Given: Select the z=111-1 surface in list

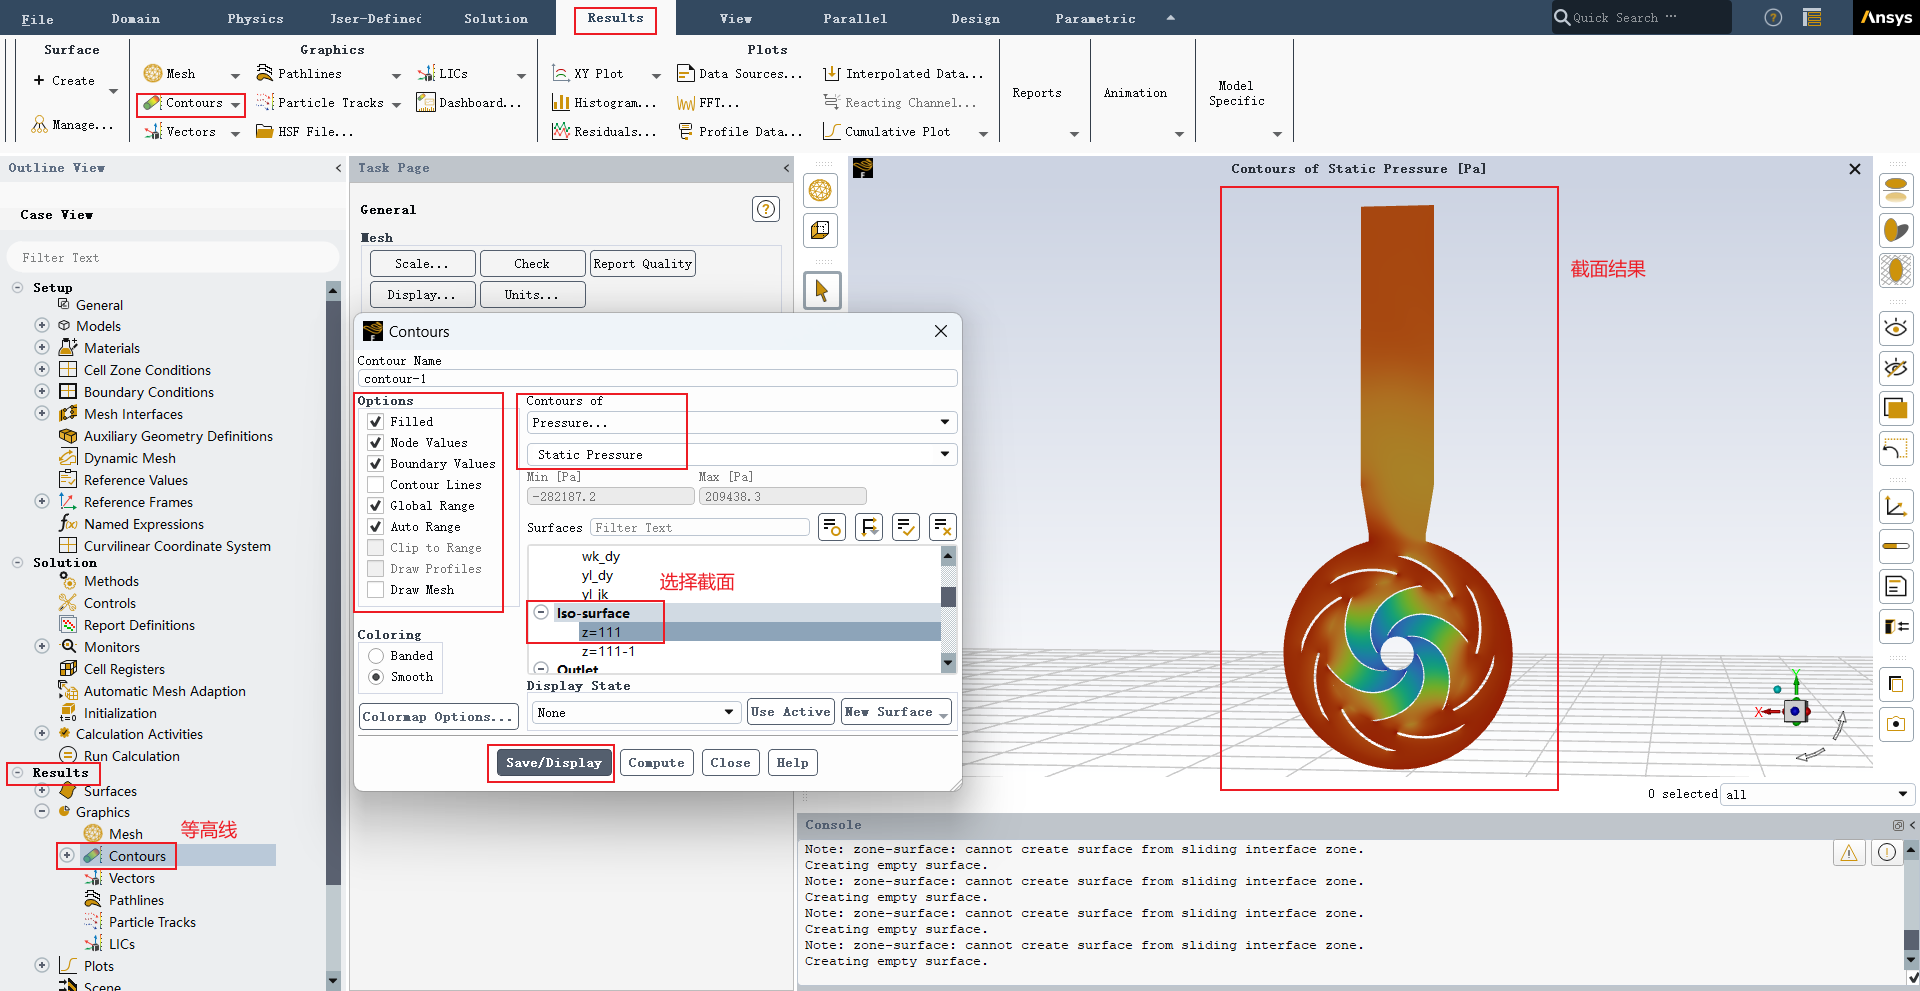Looking at the screenshot, I should 608,651.
